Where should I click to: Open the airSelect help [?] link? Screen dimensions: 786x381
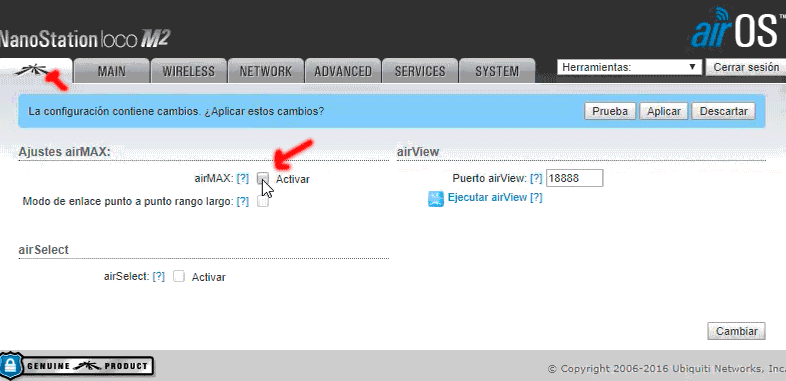[x=158, y=276]
